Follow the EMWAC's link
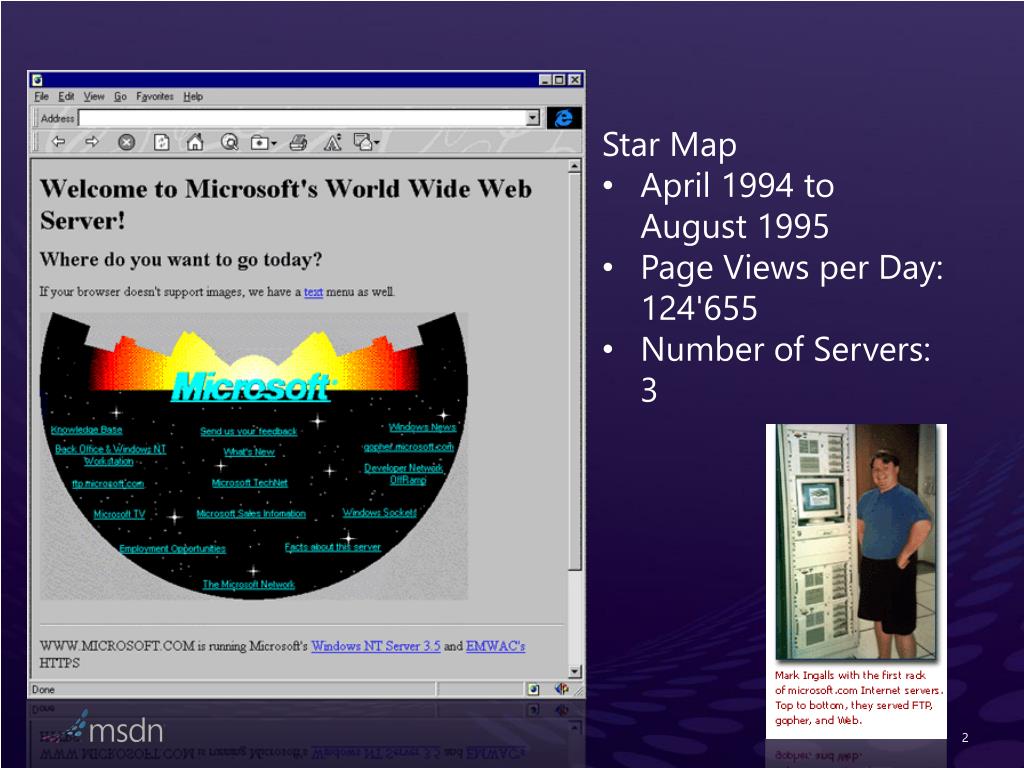The height and width of the screenshot is (768, 1024). (x=496, y=646)
